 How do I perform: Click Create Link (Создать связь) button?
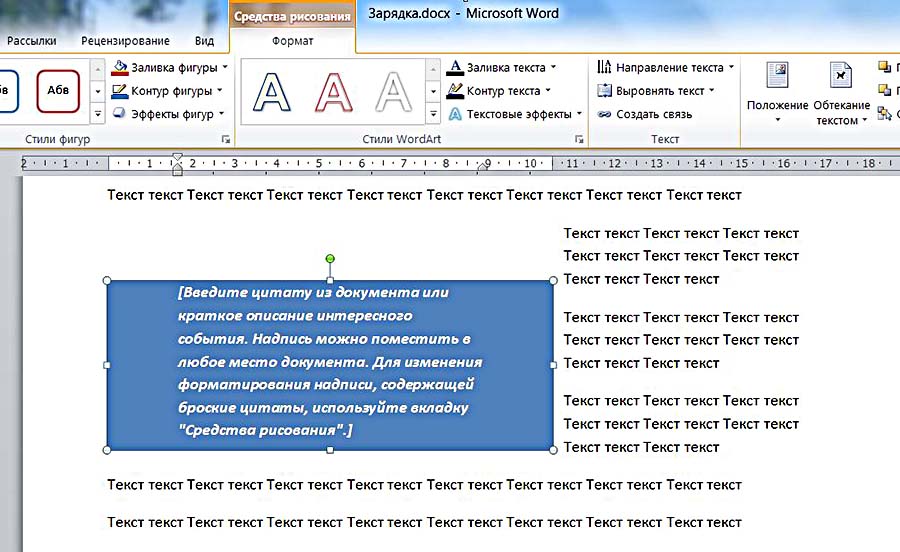(645, 114)
